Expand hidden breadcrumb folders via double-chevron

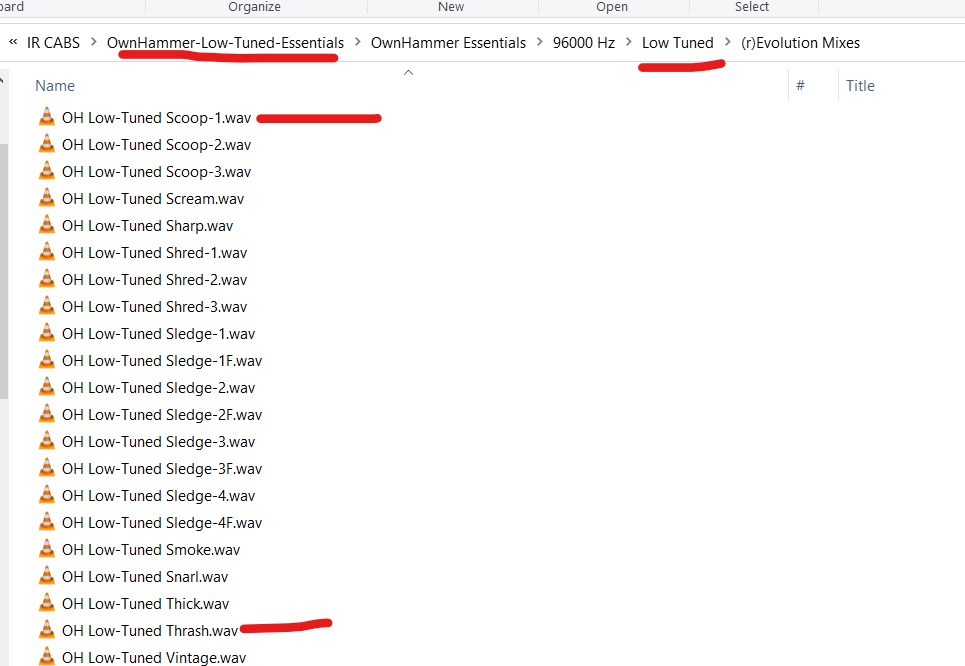13,42
